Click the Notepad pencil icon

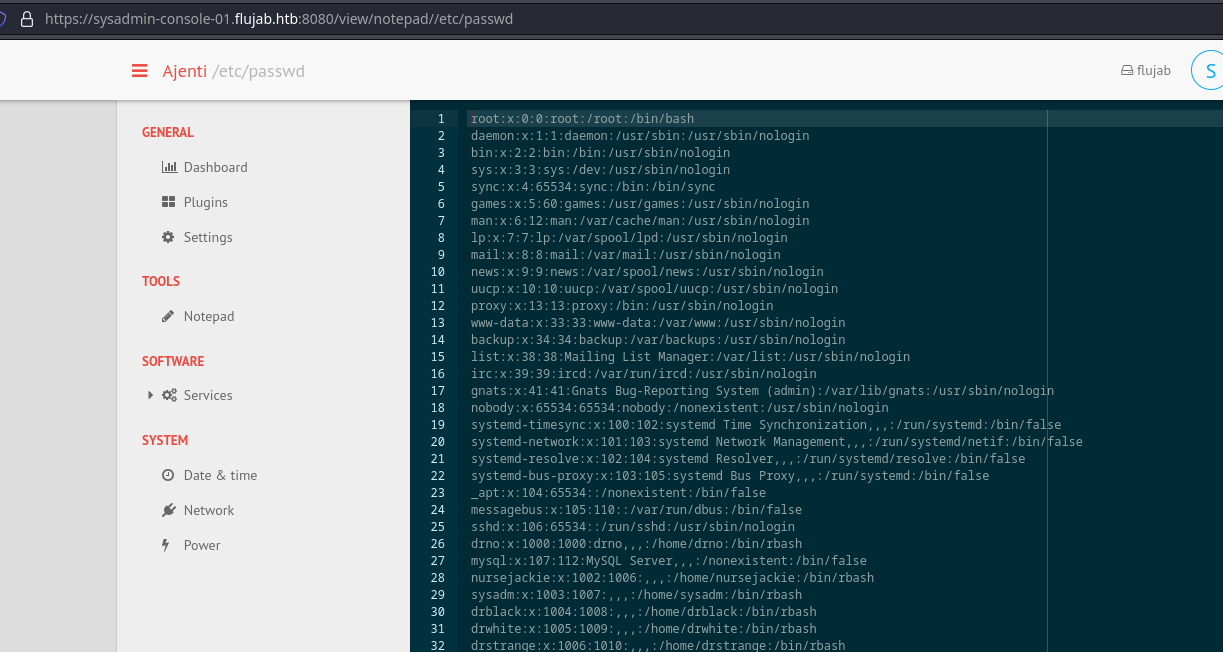[x=169, y=316]
